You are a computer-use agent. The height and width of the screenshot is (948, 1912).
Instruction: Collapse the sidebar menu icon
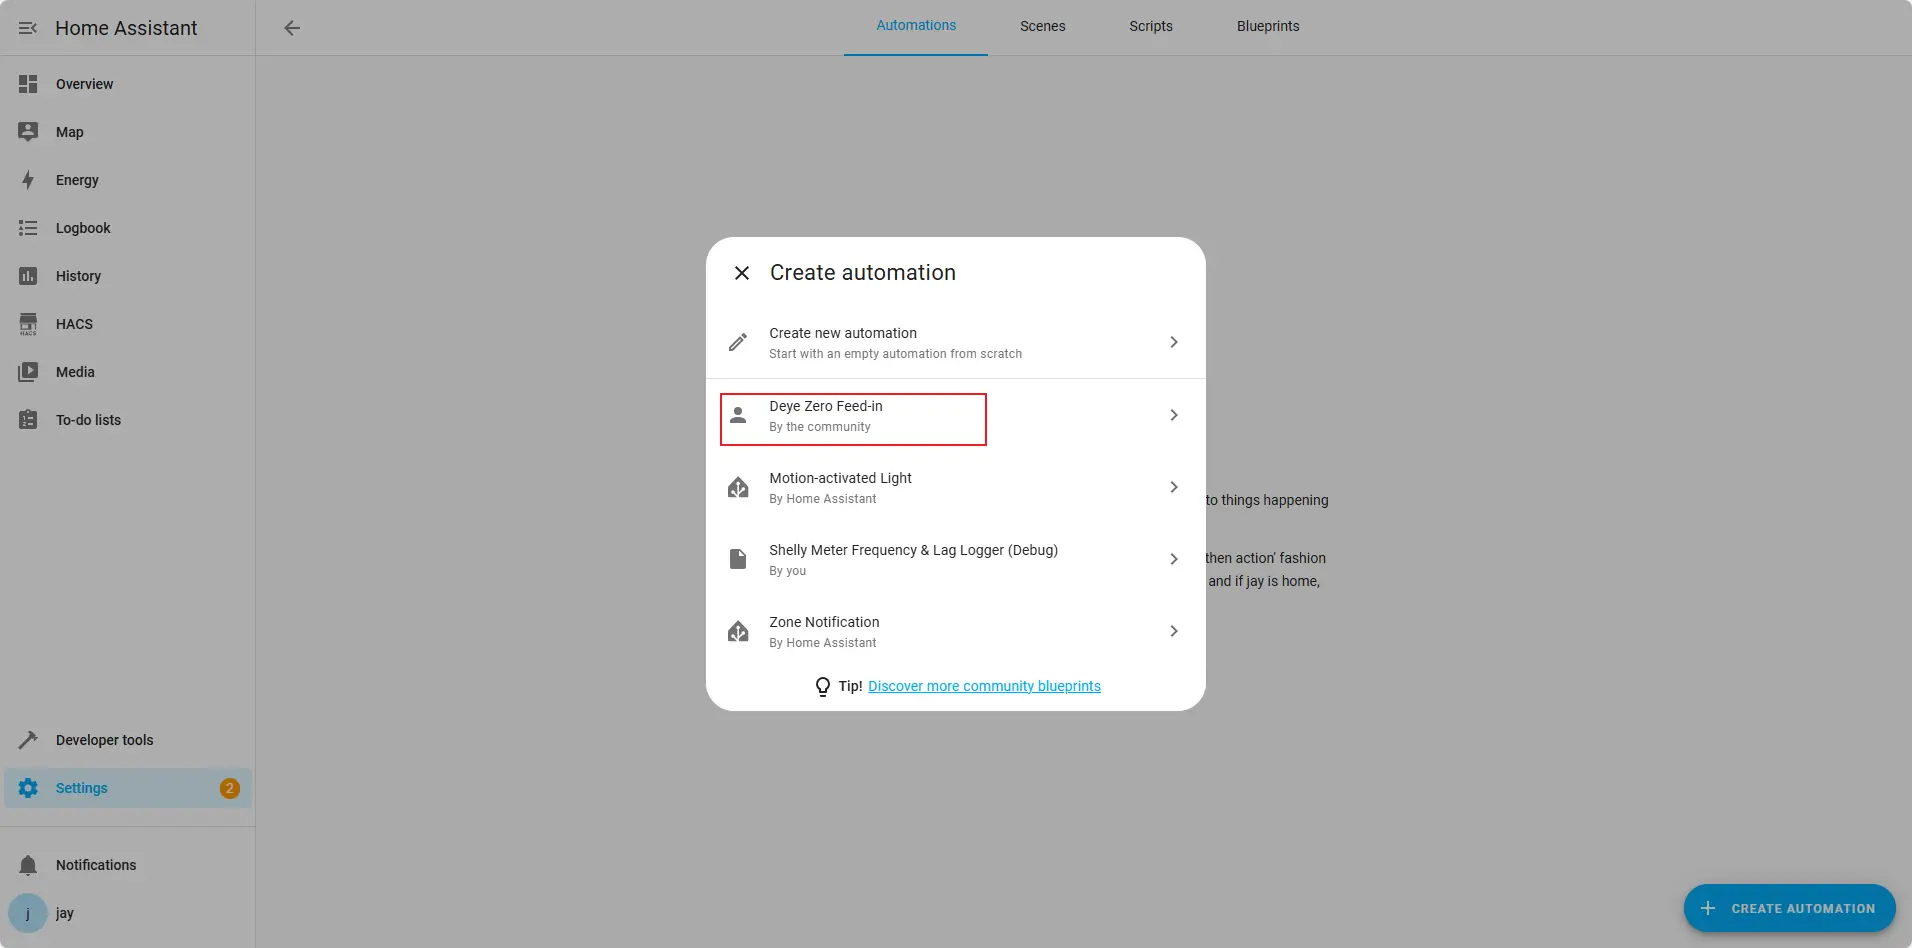coord(28,28)
